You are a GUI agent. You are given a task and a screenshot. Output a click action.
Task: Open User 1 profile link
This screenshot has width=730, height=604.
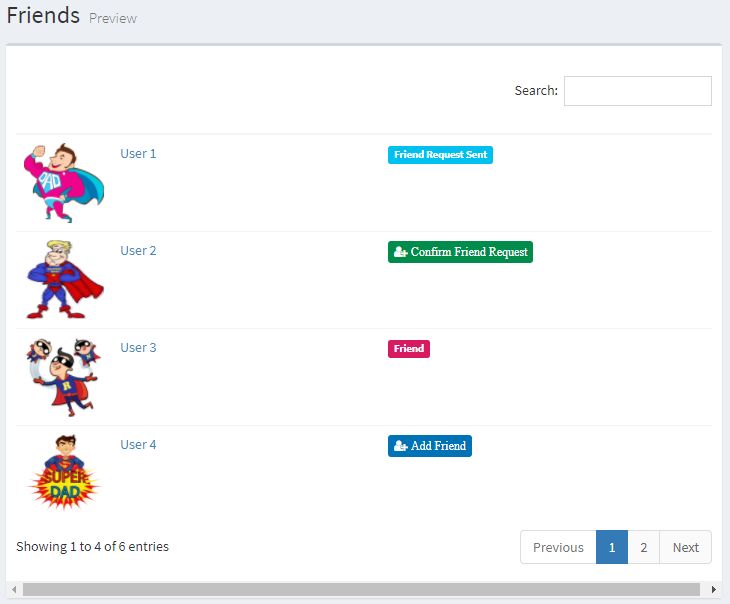click(x=138, y=154)
